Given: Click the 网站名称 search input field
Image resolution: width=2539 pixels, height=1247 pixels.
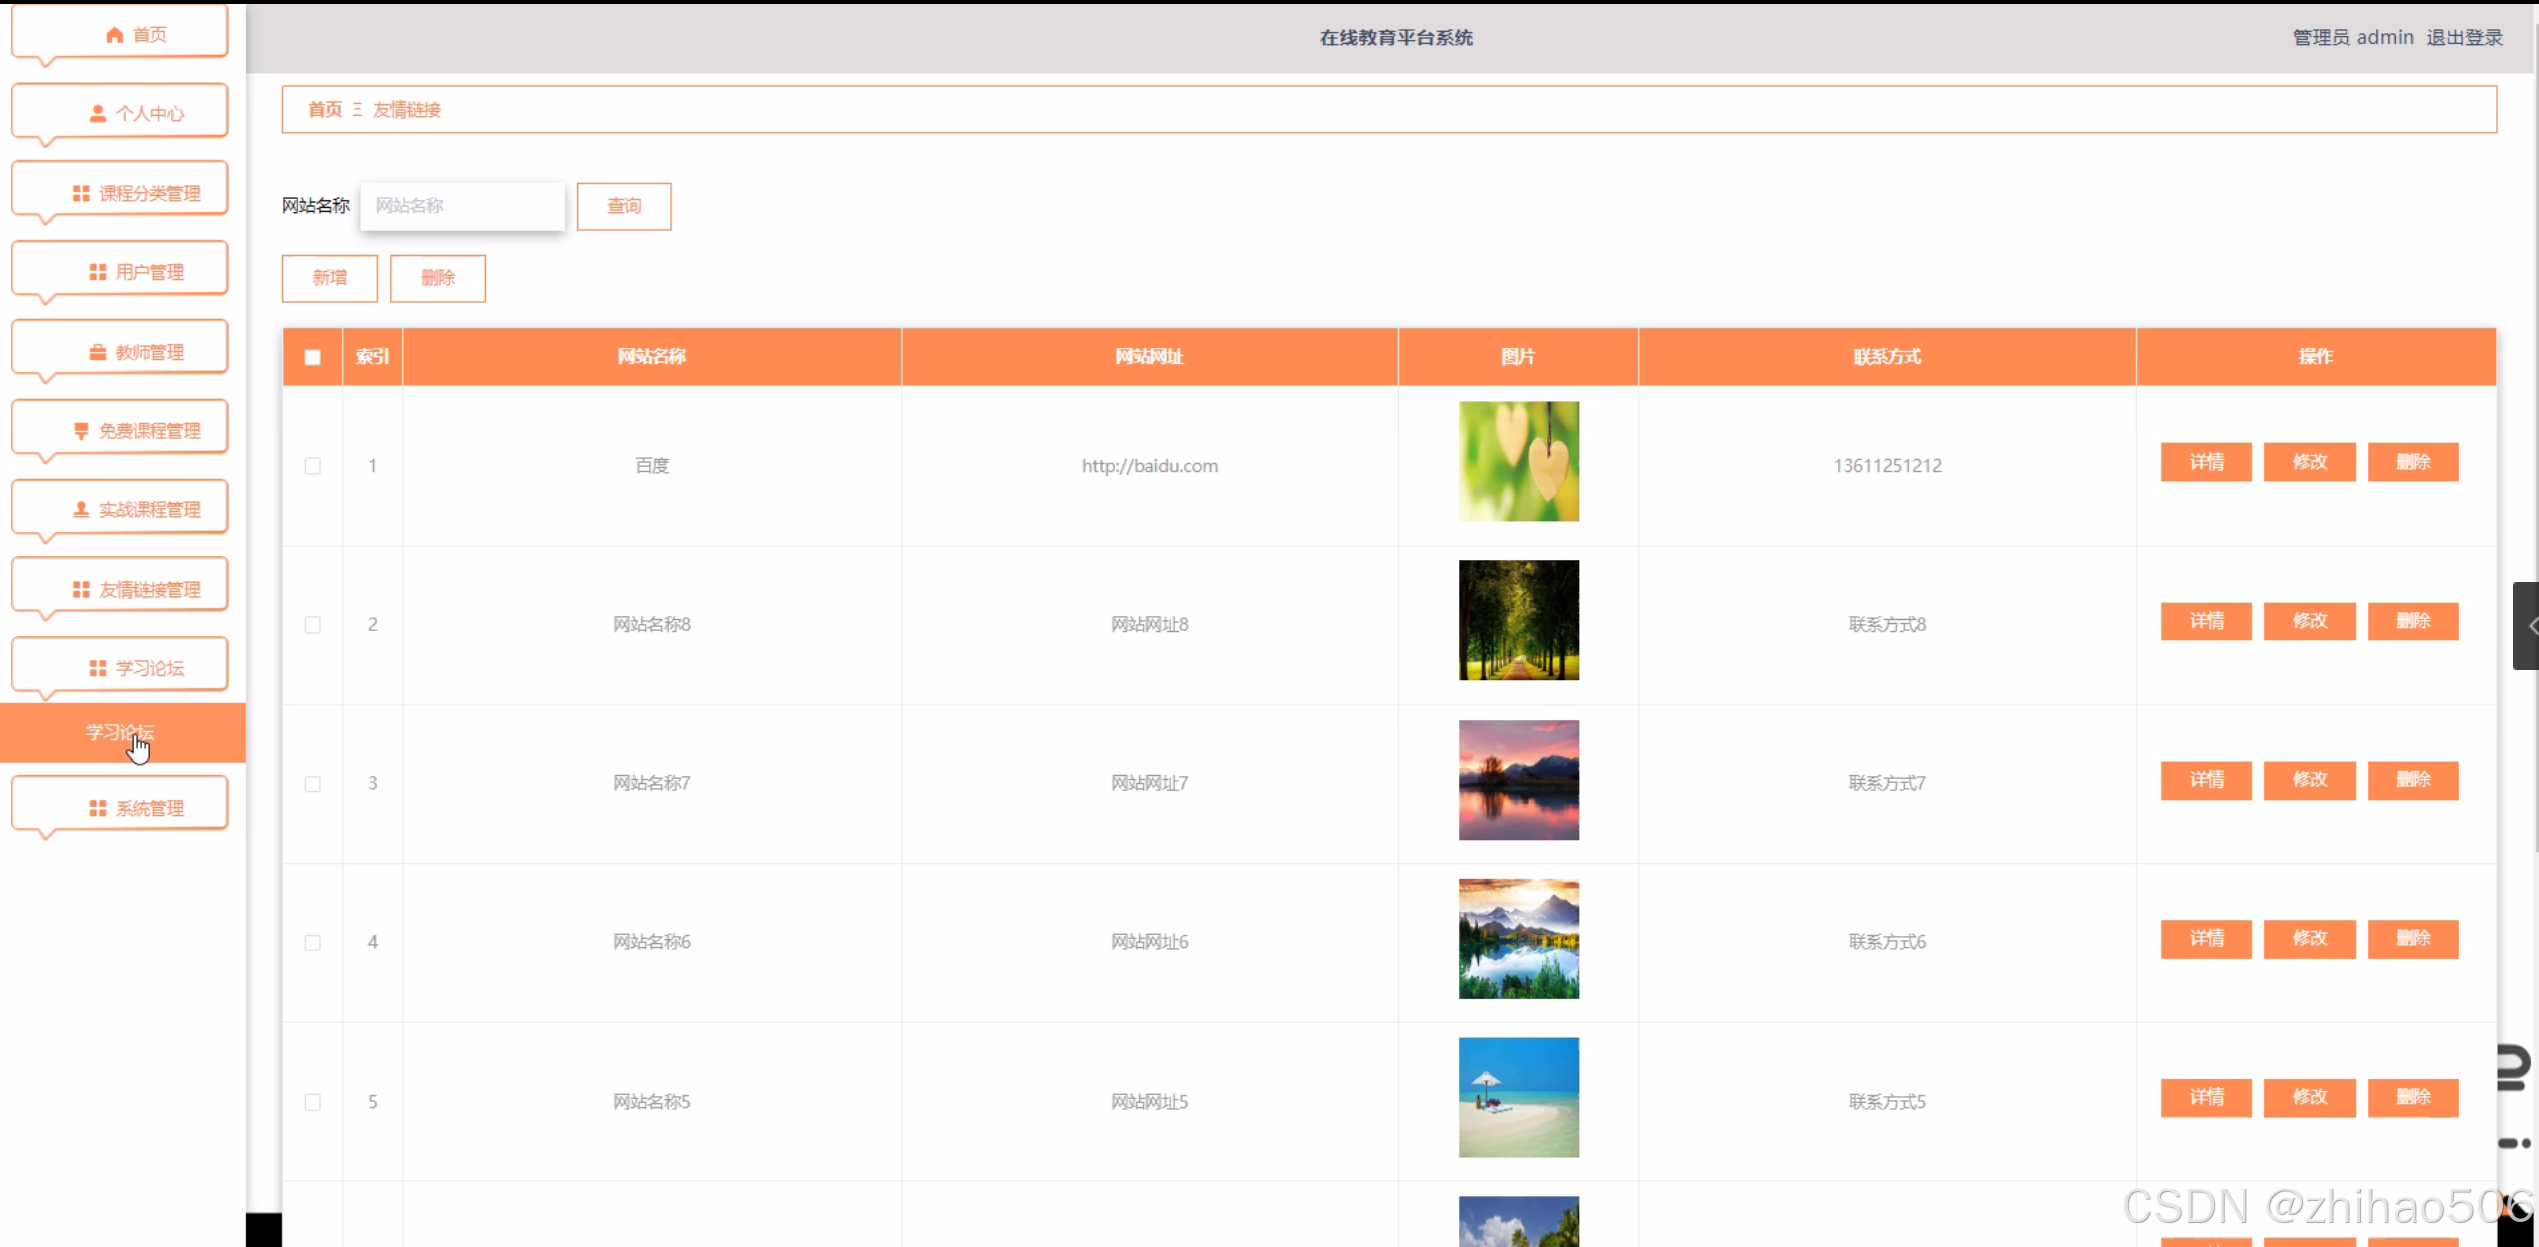Looking at the screenshot, I should pyautogui.click(x=462, y=206).
